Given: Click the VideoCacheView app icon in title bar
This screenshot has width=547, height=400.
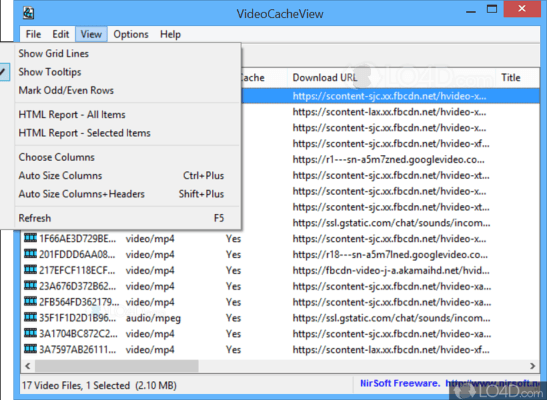Looking at the screenshot, I should coord(29,13).
